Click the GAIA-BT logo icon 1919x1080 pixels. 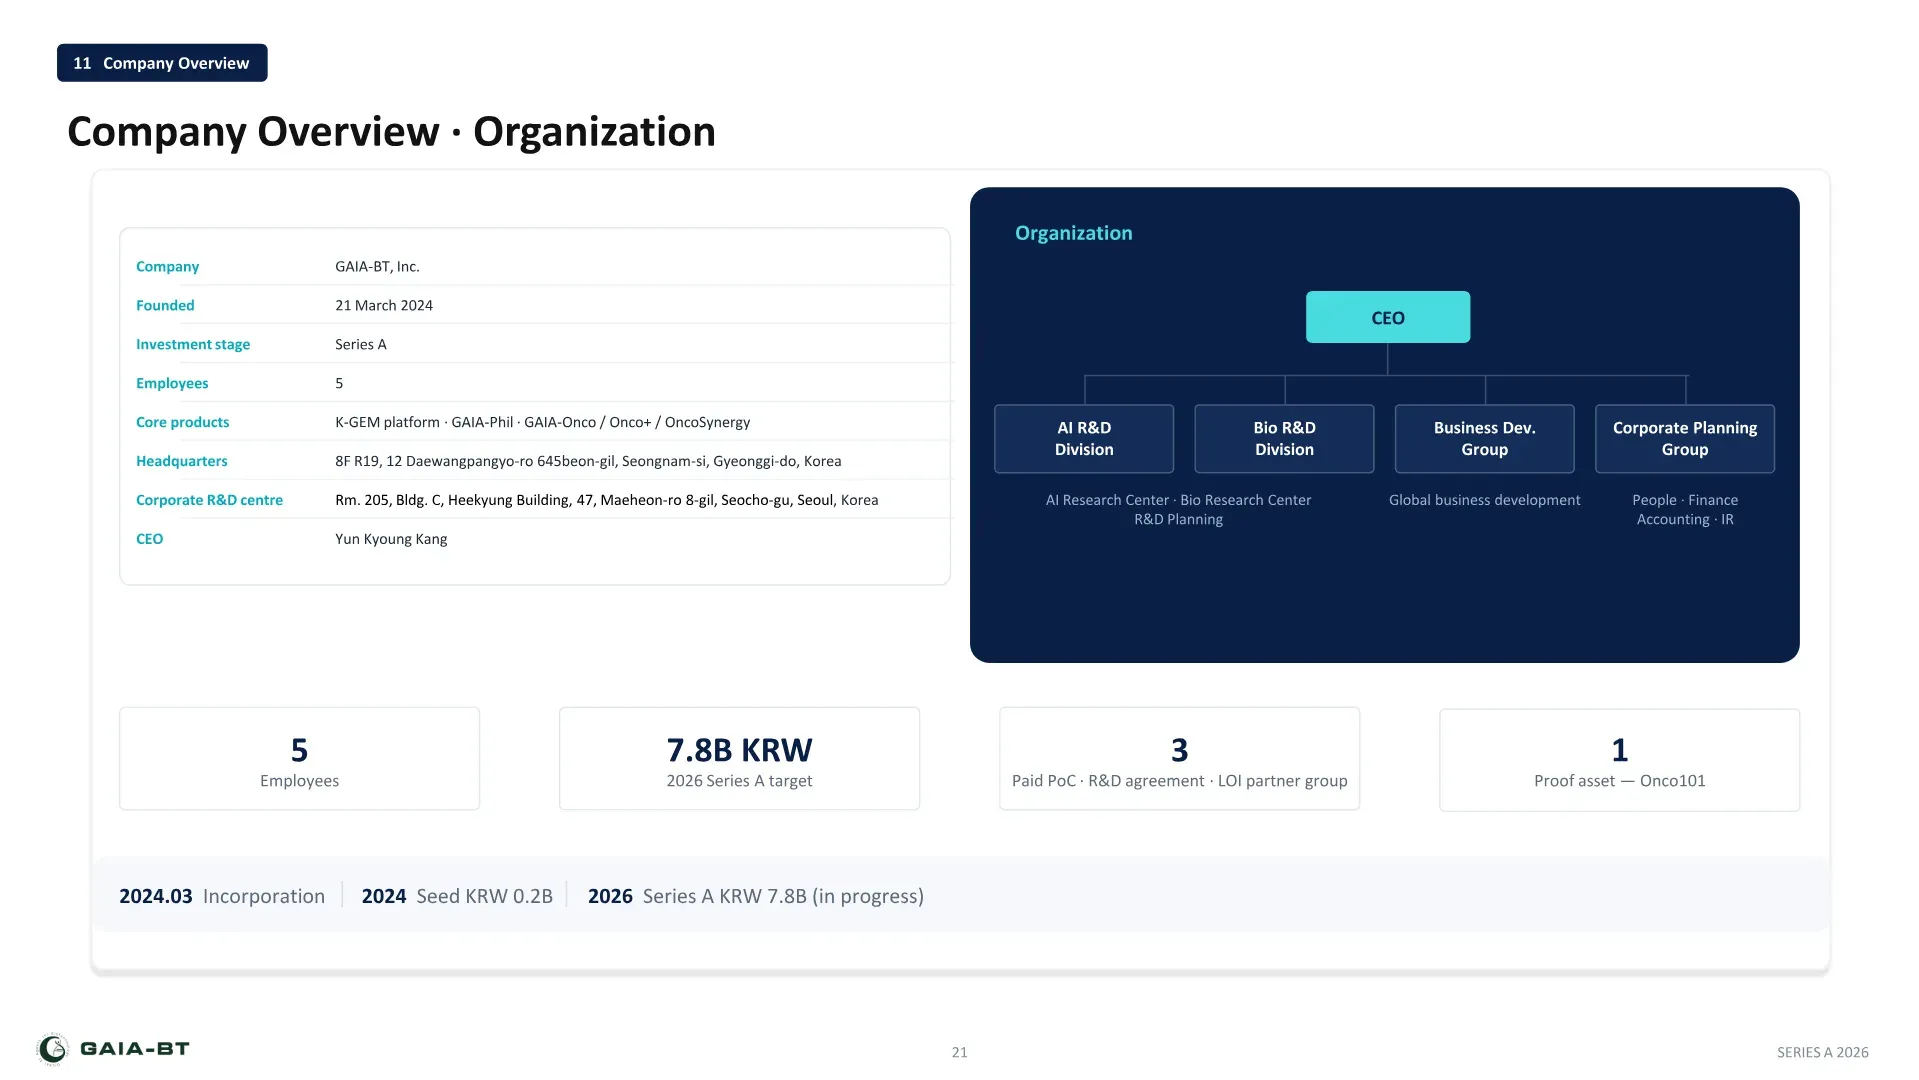(53, 1049)
